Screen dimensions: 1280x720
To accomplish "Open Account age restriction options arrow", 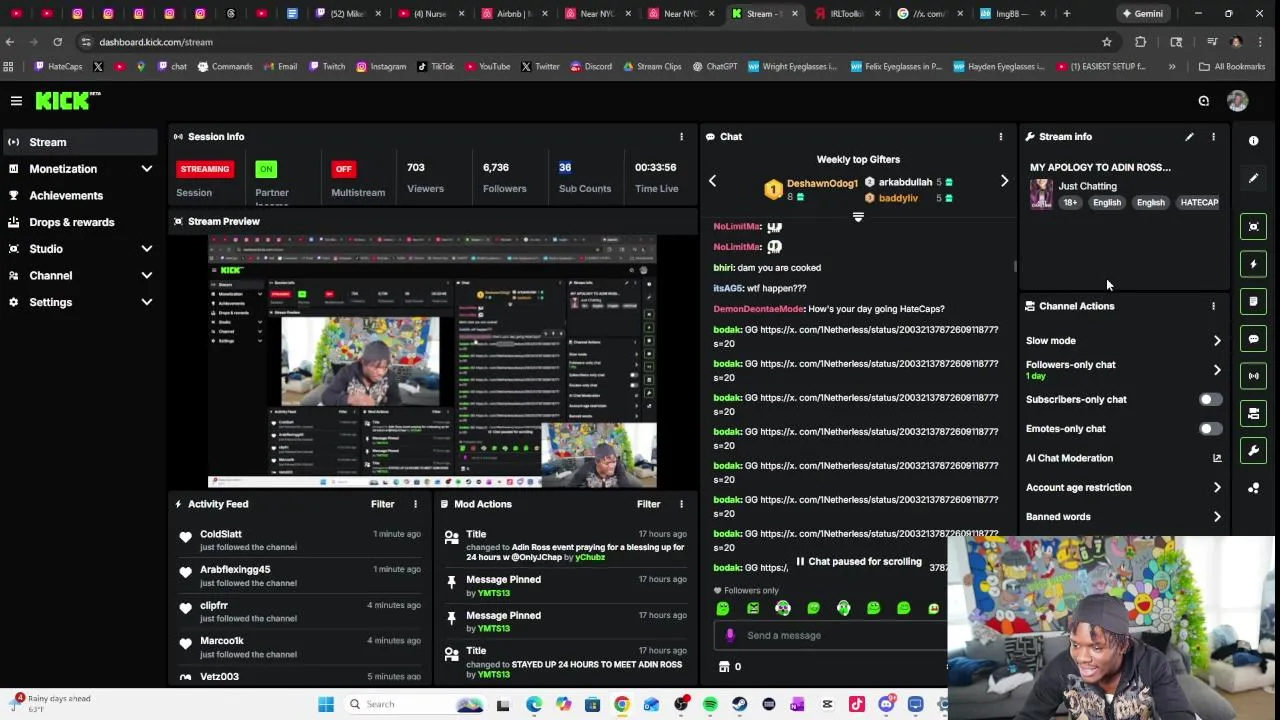I will coord(1217,488).
